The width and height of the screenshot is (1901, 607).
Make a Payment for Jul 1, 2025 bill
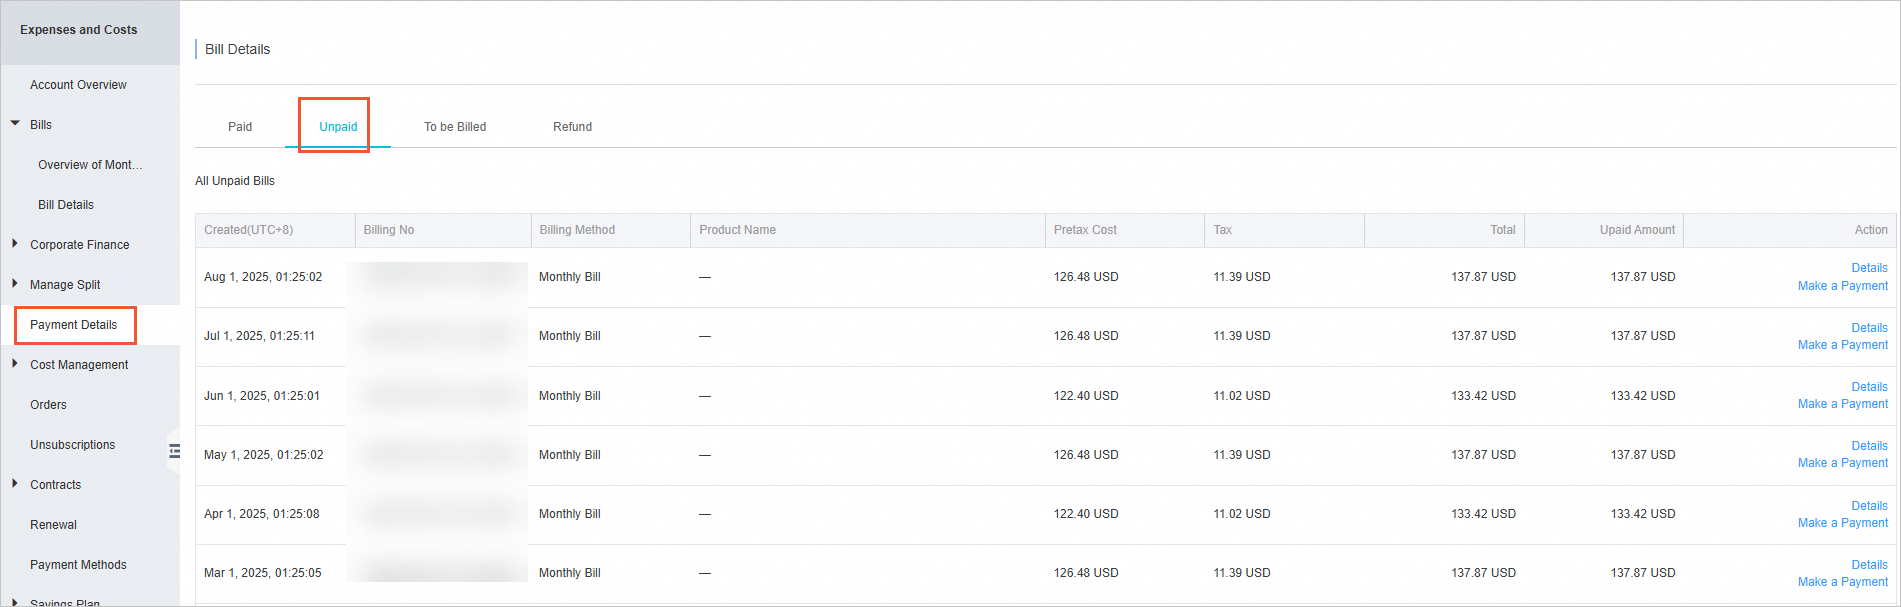coord(1842,345)
